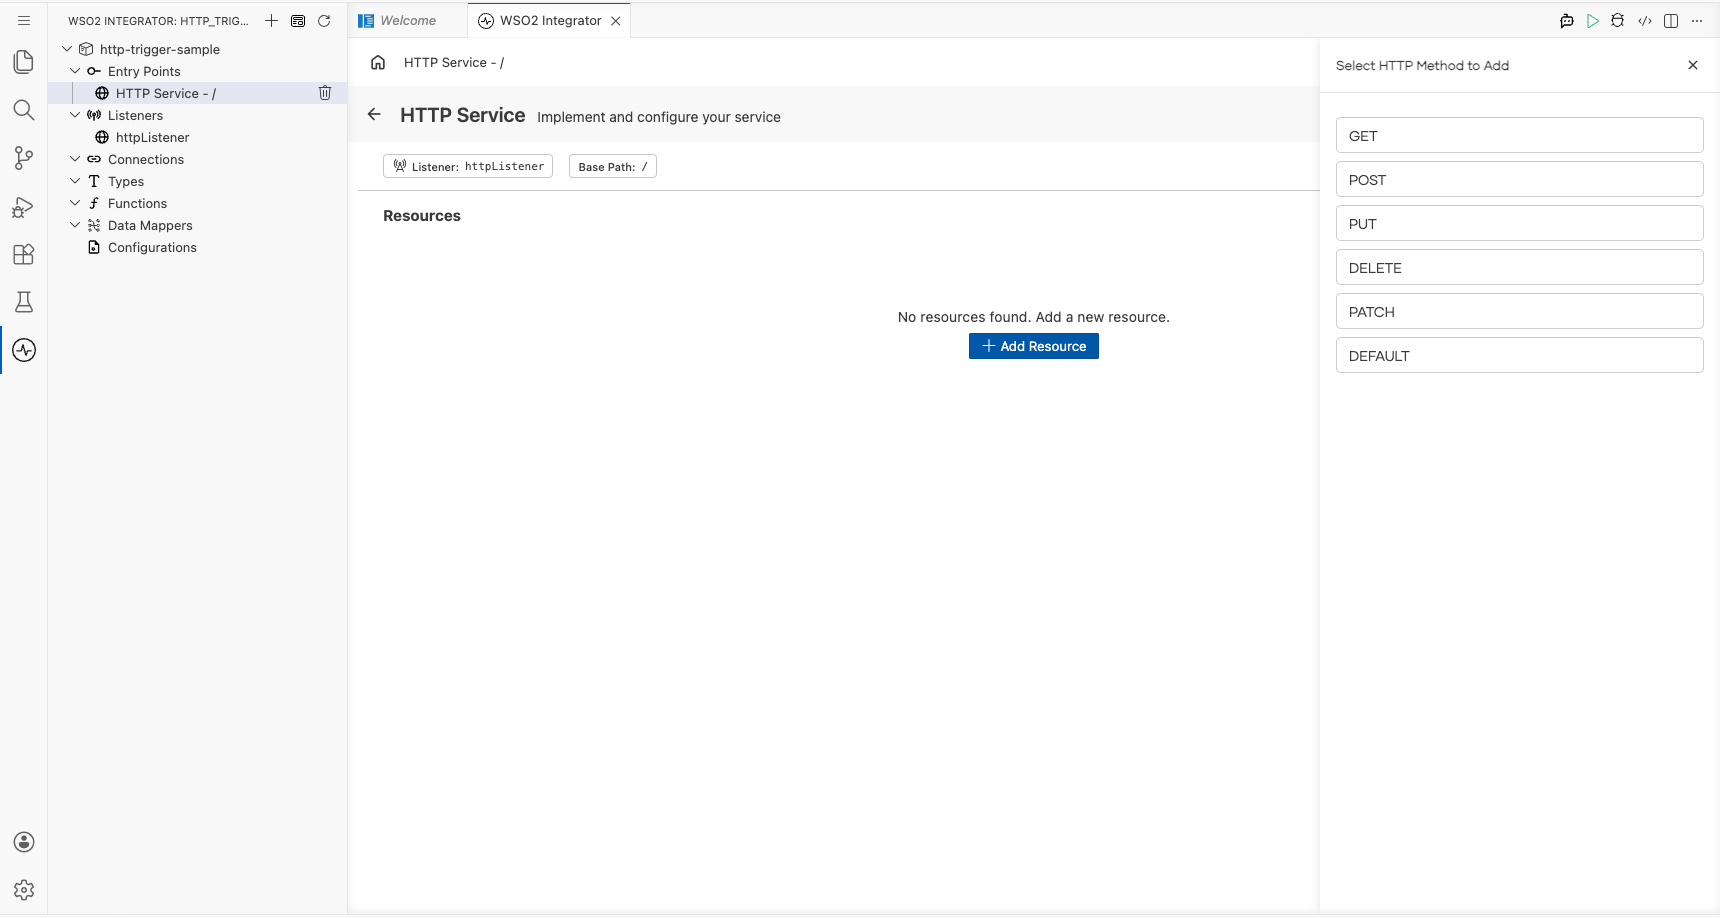This screenshot has height=918, width=1720.
Task: Select the WSO2 Integrator tab
Action: coord(550,20)
